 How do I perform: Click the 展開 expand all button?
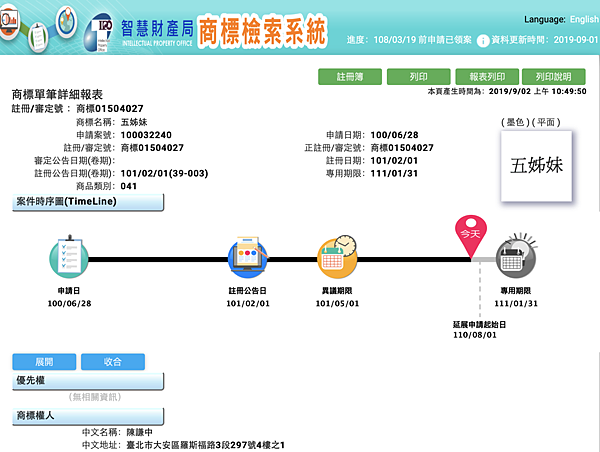pos(44,362)
